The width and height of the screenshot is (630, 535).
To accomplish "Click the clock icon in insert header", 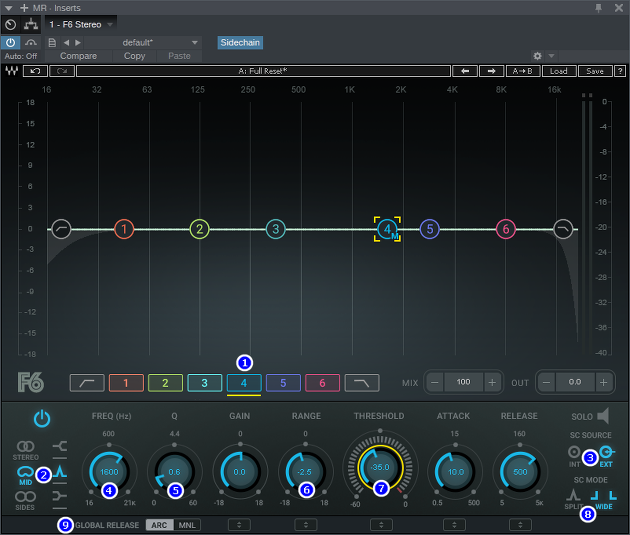I will coord(11,25).
